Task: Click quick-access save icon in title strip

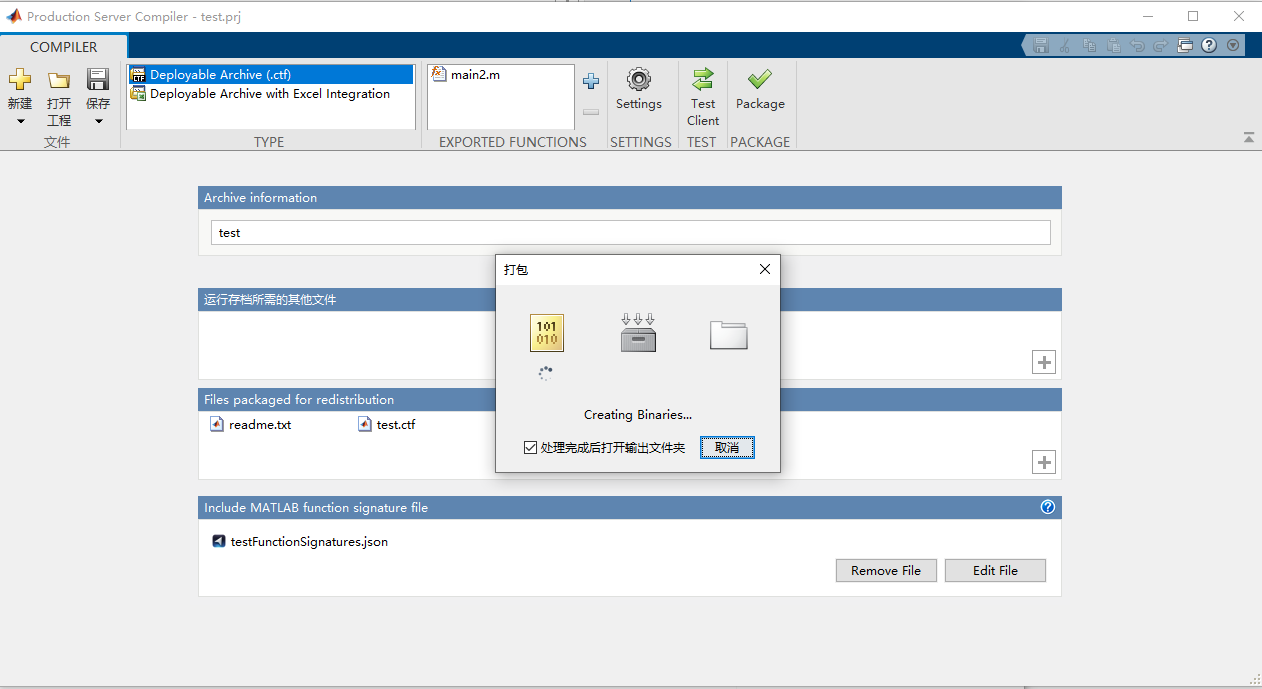Action: tap(1041, 45)
